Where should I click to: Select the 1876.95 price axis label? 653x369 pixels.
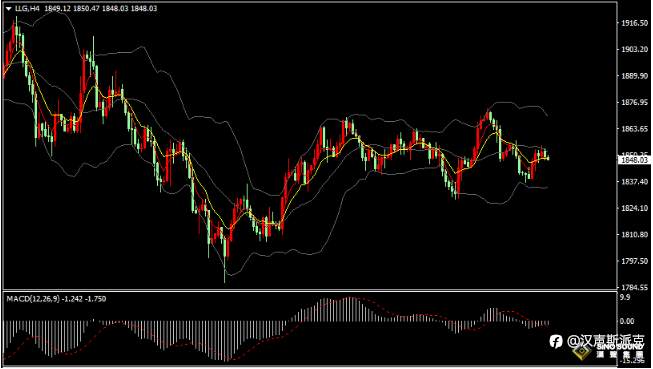click(634, 102)
